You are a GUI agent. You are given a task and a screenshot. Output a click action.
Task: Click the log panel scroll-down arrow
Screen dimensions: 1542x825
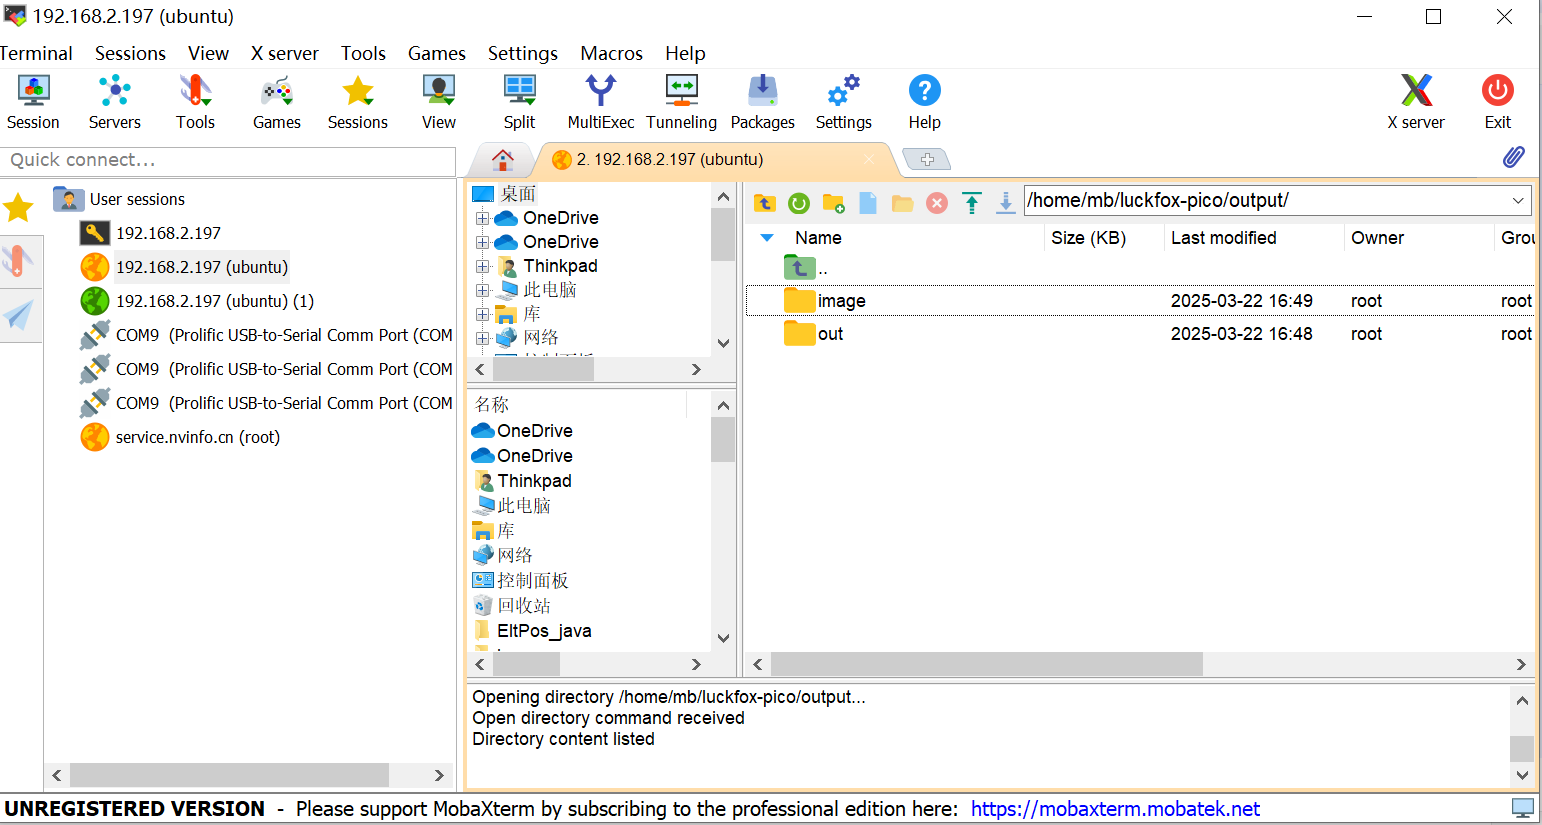coord(1522,774)
